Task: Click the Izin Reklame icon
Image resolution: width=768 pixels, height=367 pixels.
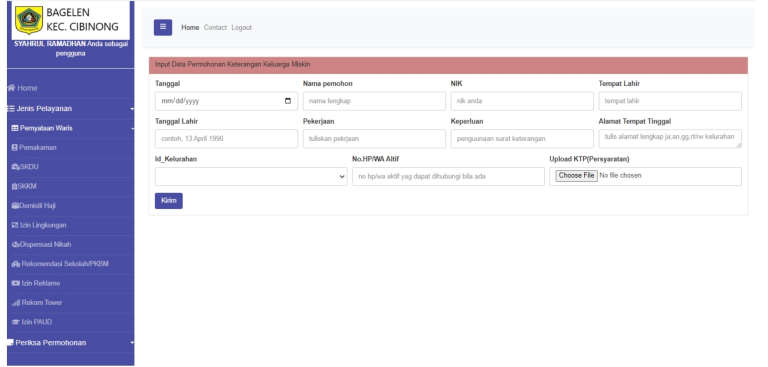Action: pyautogui.click(x=16, y=283)
